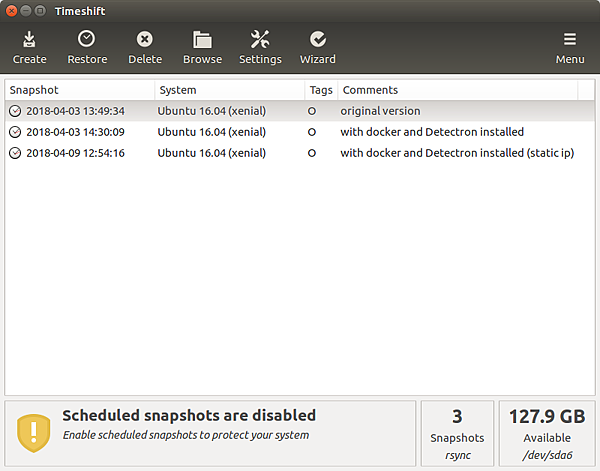The image size is (600, 471).
Task: Delete the selected snapshot
Action: click(145, 48)
